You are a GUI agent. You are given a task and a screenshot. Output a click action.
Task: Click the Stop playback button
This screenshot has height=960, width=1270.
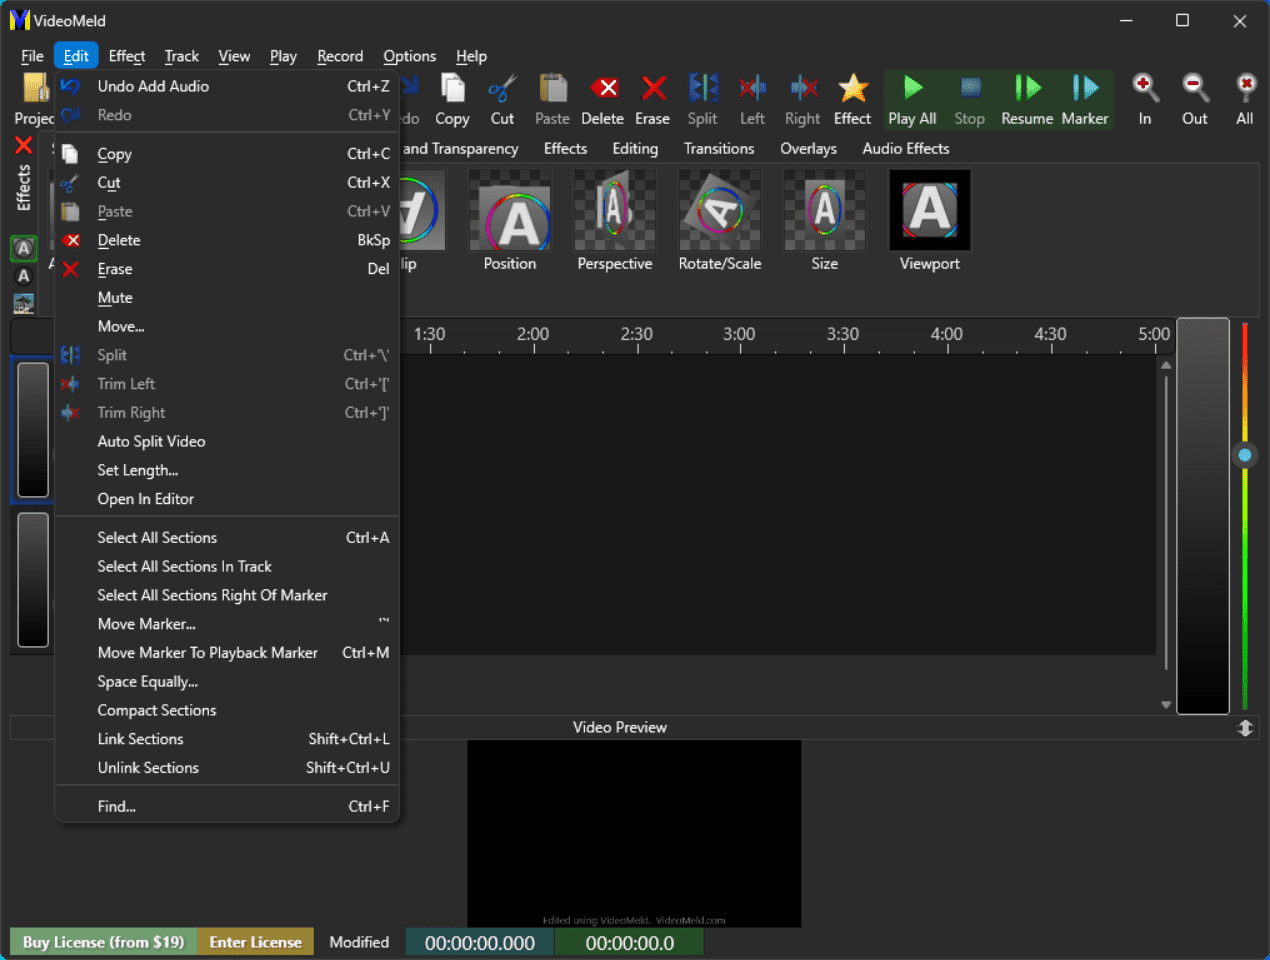click(970, 100)
